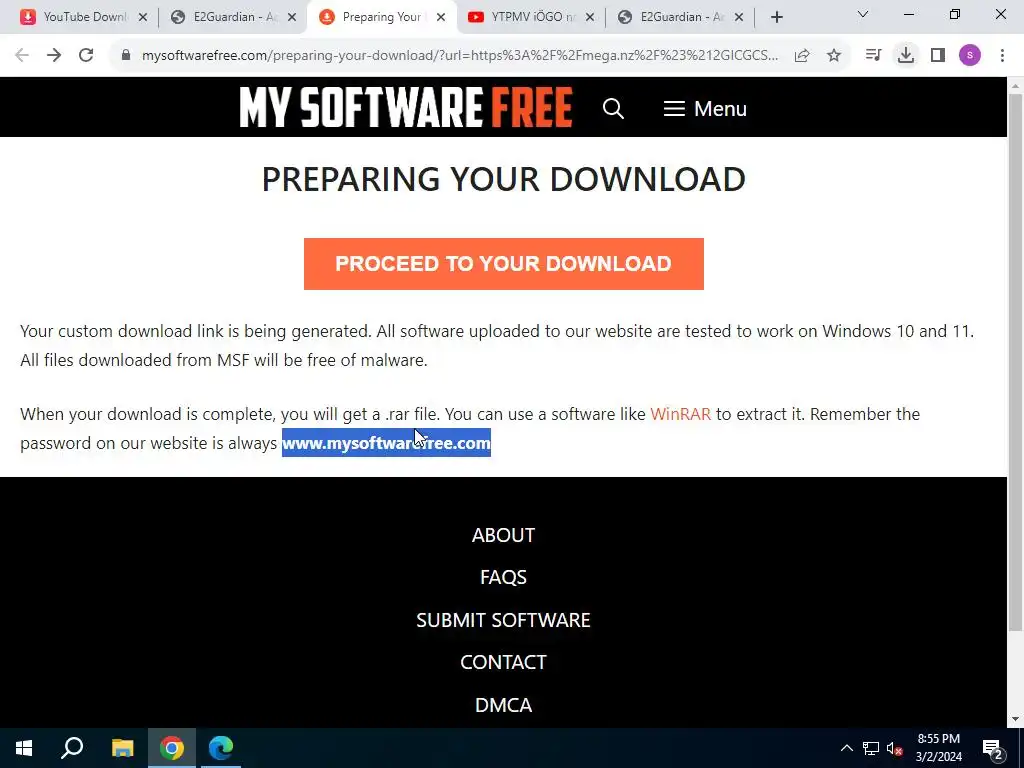Switch to YouTube Downloader tab
The width and height of the screenshot is (1024, 768).
(x=84, y=17)
